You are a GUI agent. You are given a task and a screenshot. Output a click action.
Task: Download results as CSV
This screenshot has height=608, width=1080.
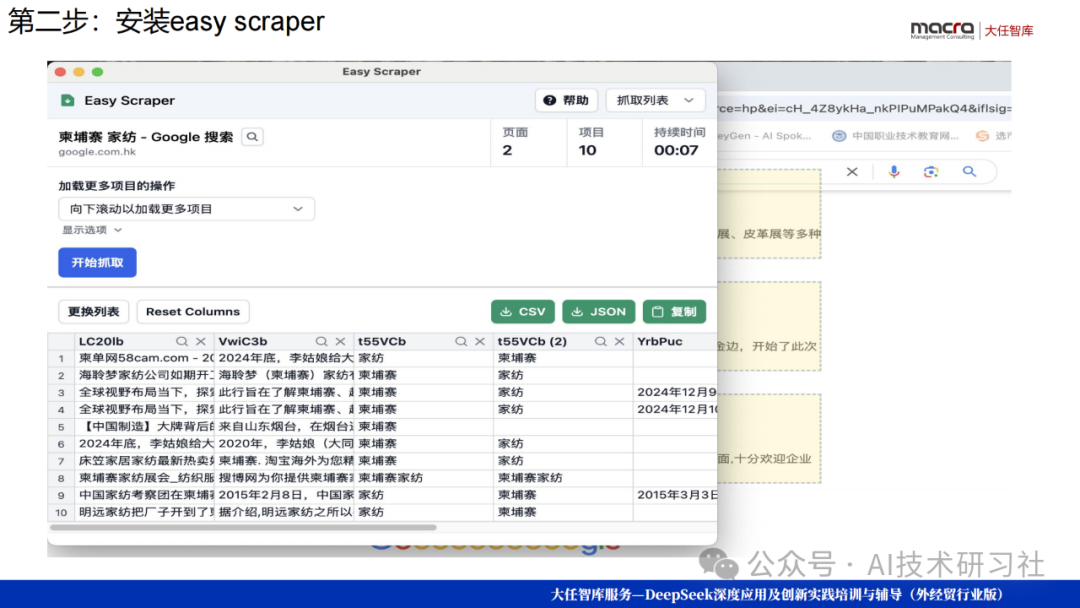pos(522,312)
